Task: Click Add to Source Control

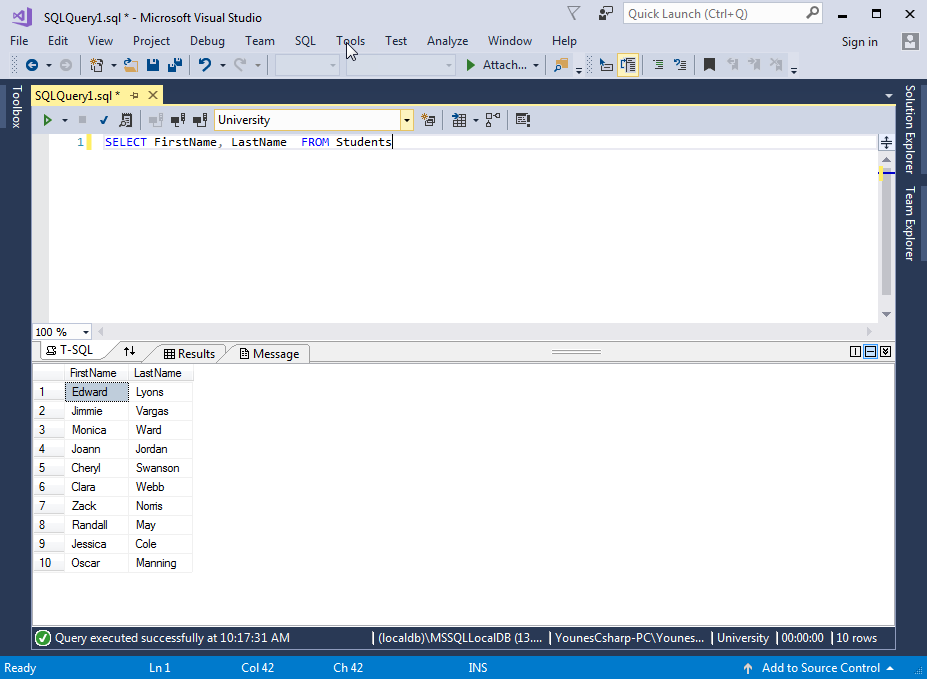Action: (821, 668)
